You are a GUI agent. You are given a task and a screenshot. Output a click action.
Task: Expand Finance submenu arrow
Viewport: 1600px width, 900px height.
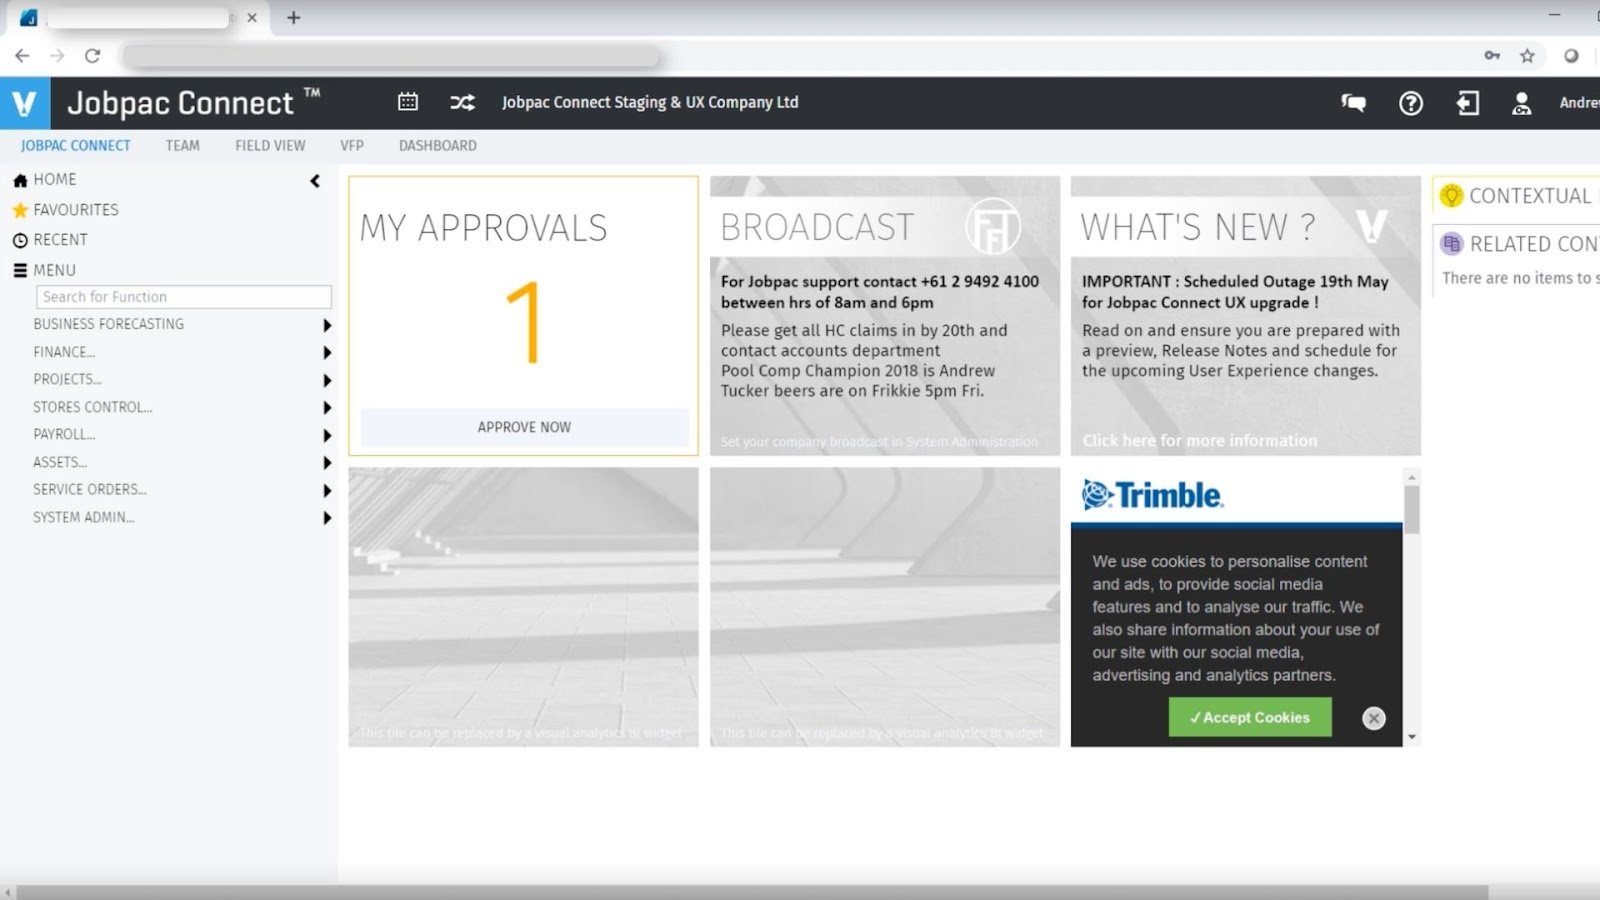(326, 352)
